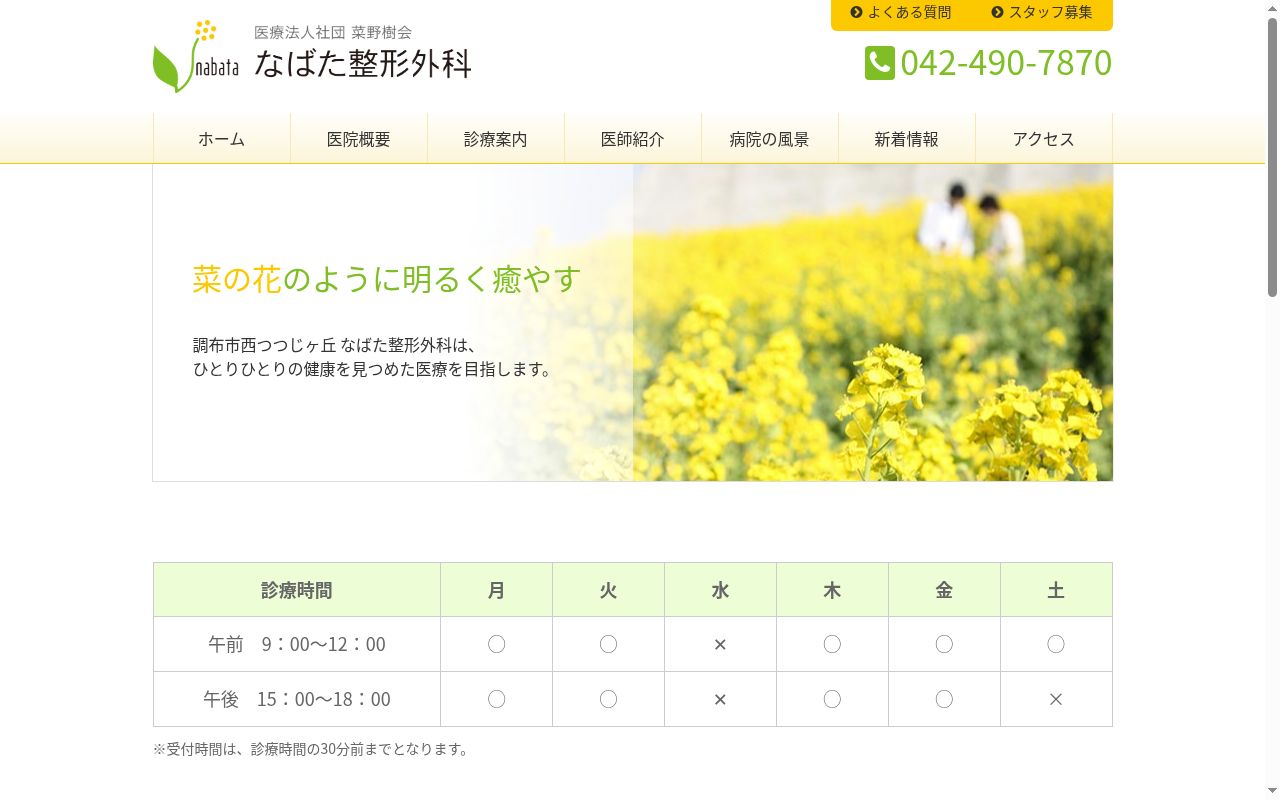The image size is (1280, 800).
Task: Click the 月 column header
Action: (x=497, y=590)
